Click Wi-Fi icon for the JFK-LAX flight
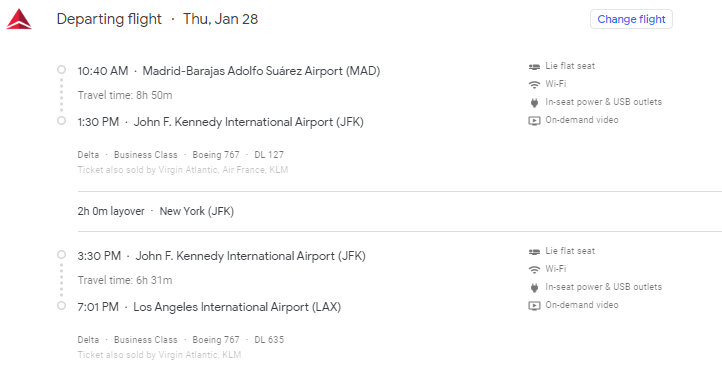The height and width of the screenshot is (368, 722). pos(534,269)
